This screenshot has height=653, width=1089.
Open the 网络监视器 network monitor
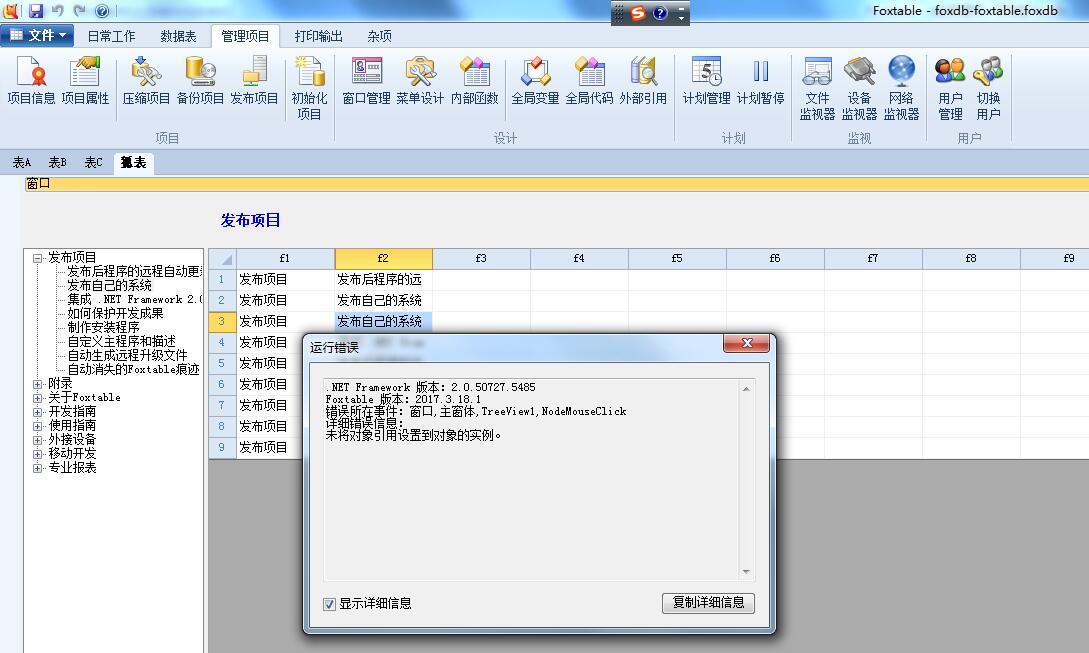click(x=901, y=88)
